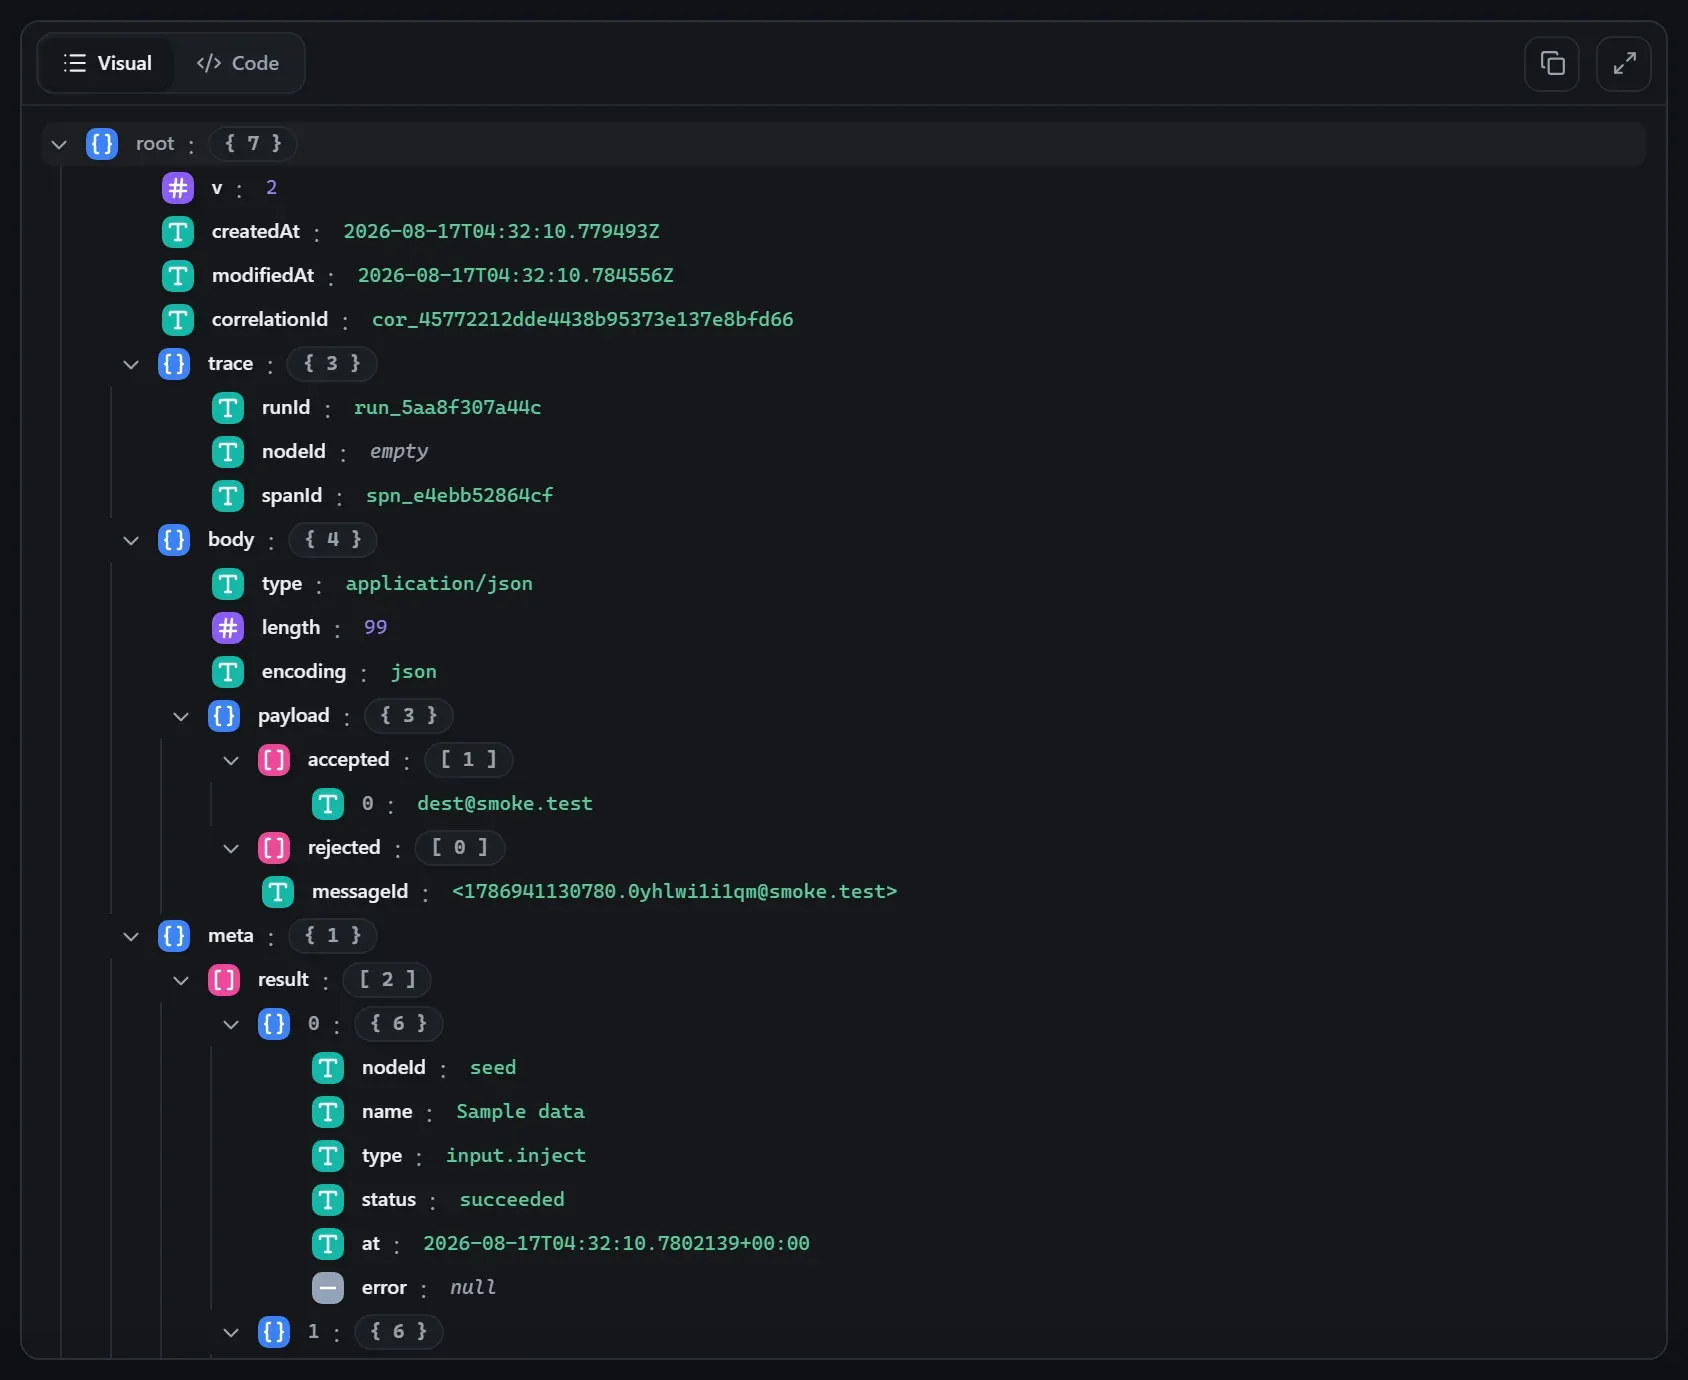Click the encoding value json
The height and width of the screenshot is (1380, 1688).
click(x=414, y=672)
